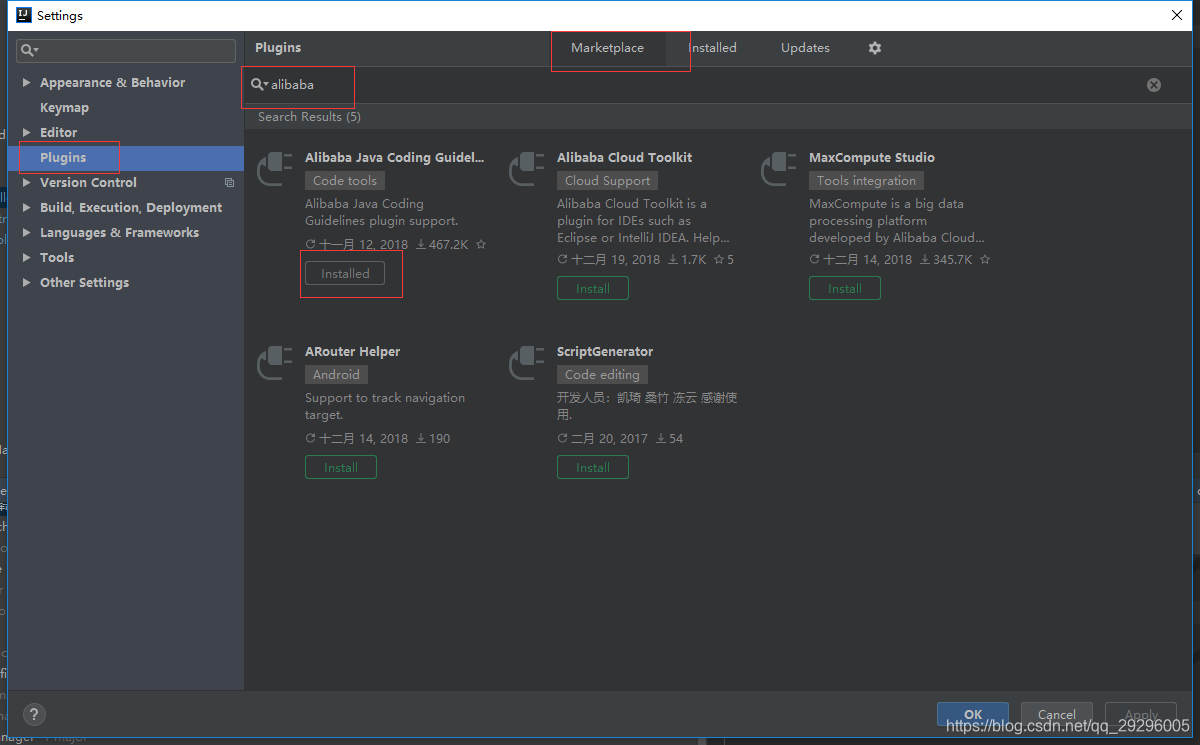
Task: Click the MaxCompute Studio plugin icon
Action: point(778,168)
